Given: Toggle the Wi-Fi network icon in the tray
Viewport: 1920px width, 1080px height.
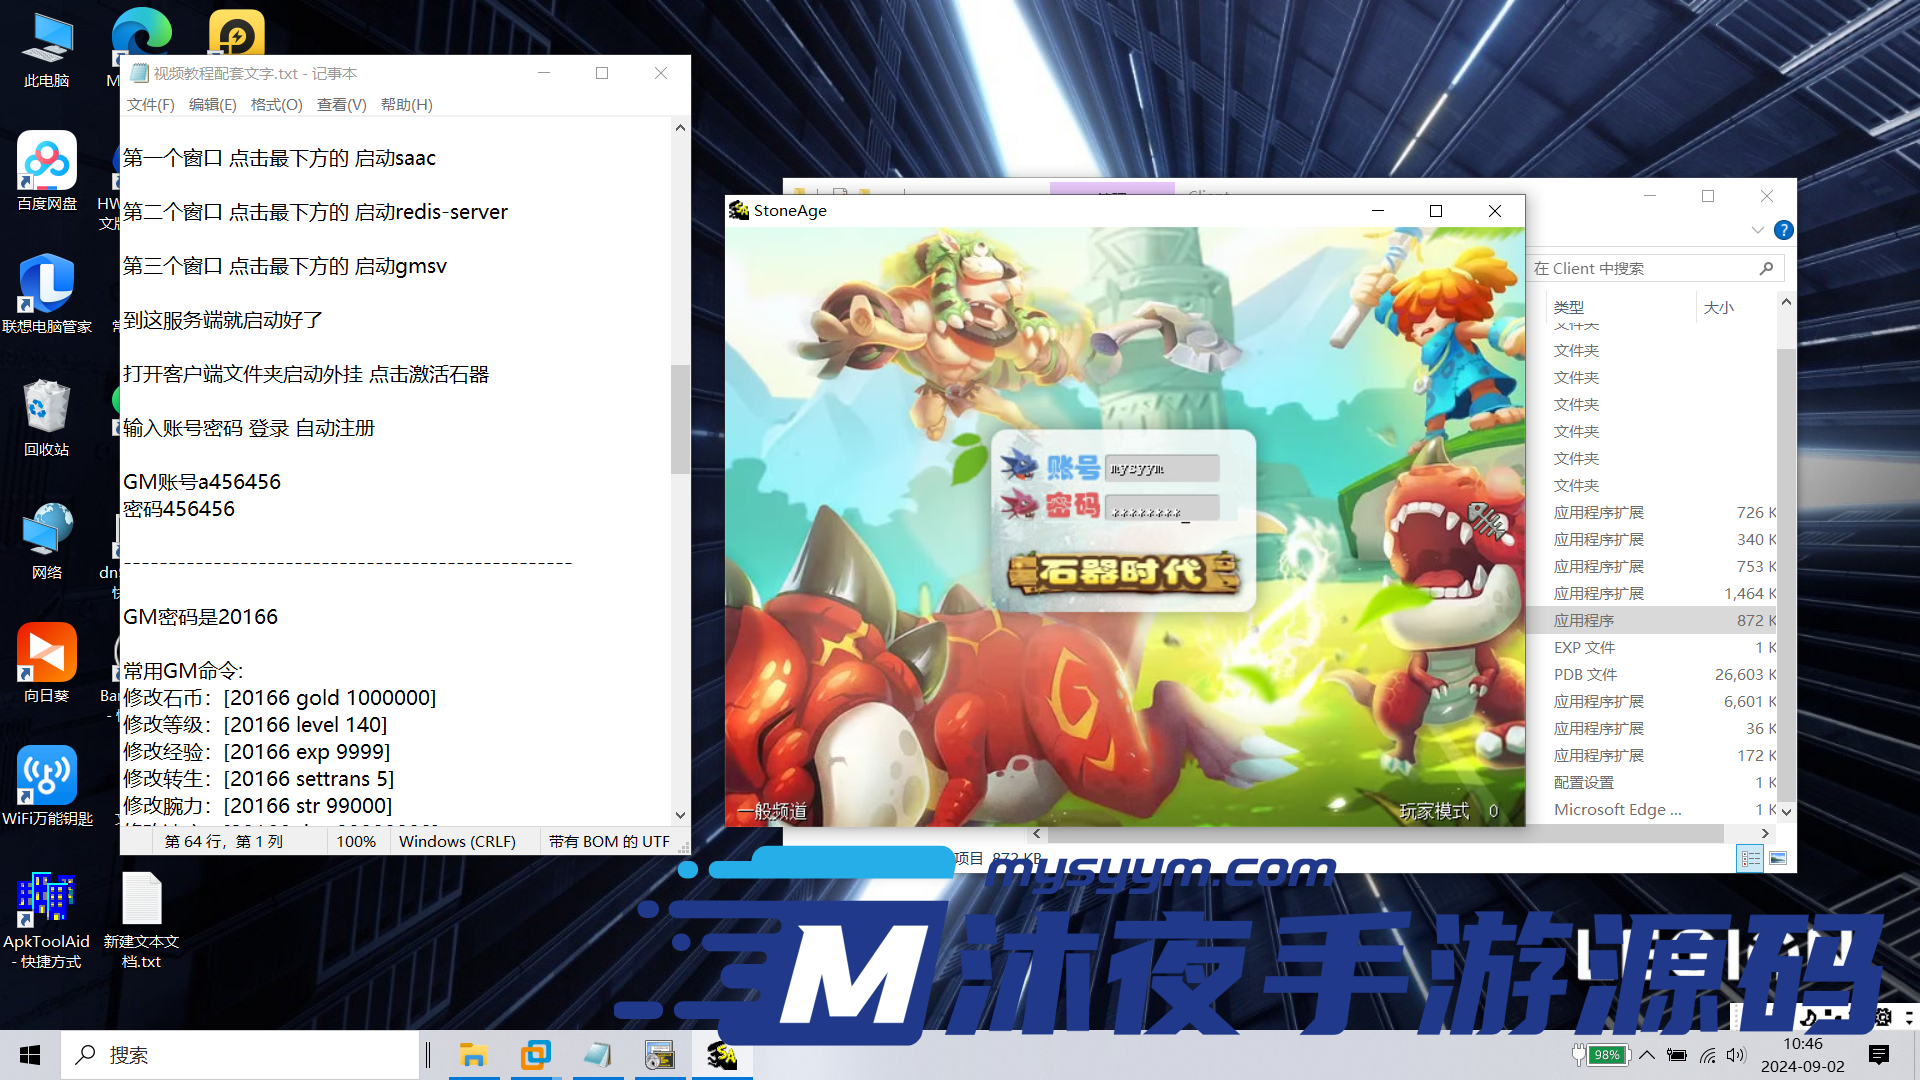Looking at the screenshot, I should coord(1707,1054).
